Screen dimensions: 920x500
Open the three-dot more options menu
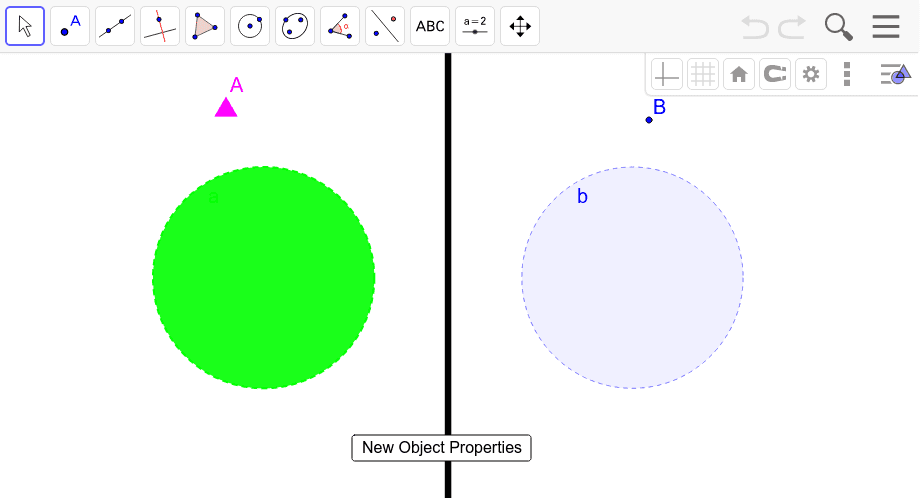[x=847, y=75]
